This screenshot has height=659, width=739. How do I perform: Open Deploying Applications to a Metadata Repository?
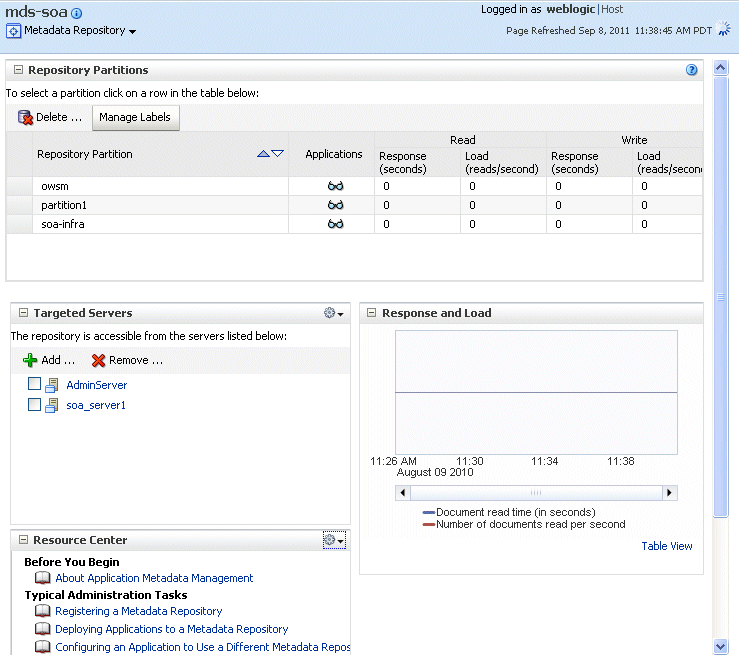click(172, 629)
